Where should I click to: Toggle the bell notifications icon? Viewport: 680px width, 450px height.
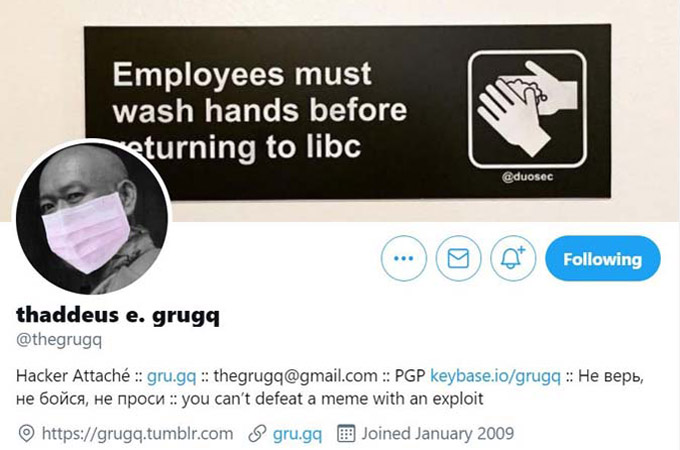click(513, 258)
